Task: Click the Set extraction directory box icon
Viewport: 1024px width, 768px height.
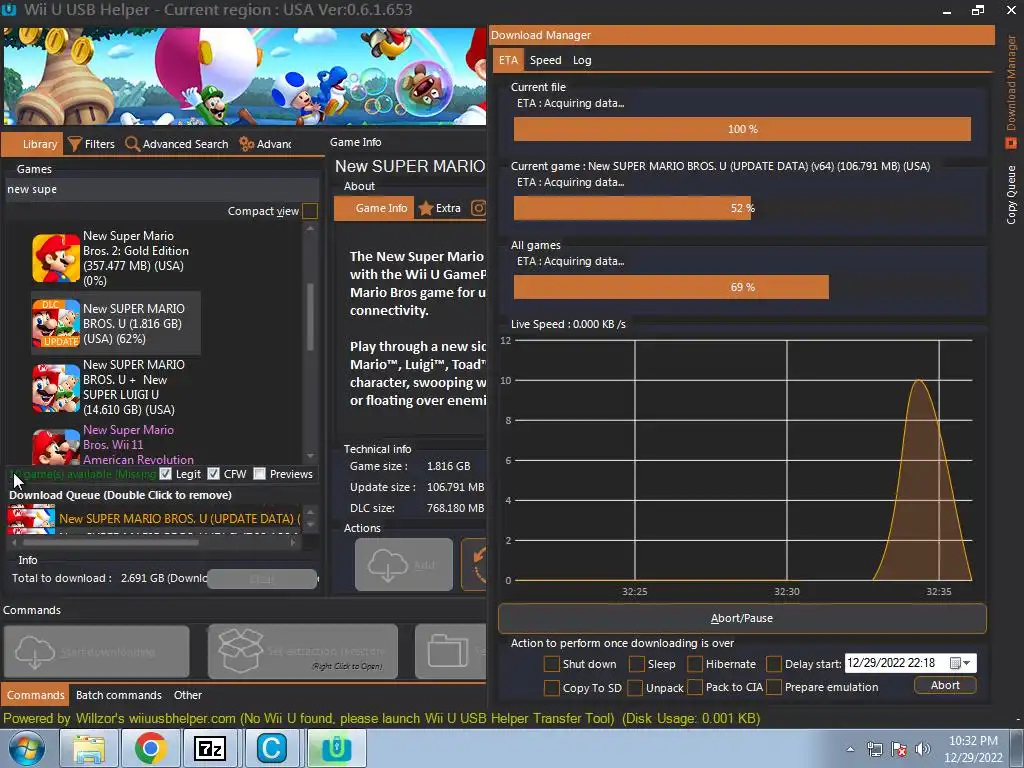Action: 240,651
